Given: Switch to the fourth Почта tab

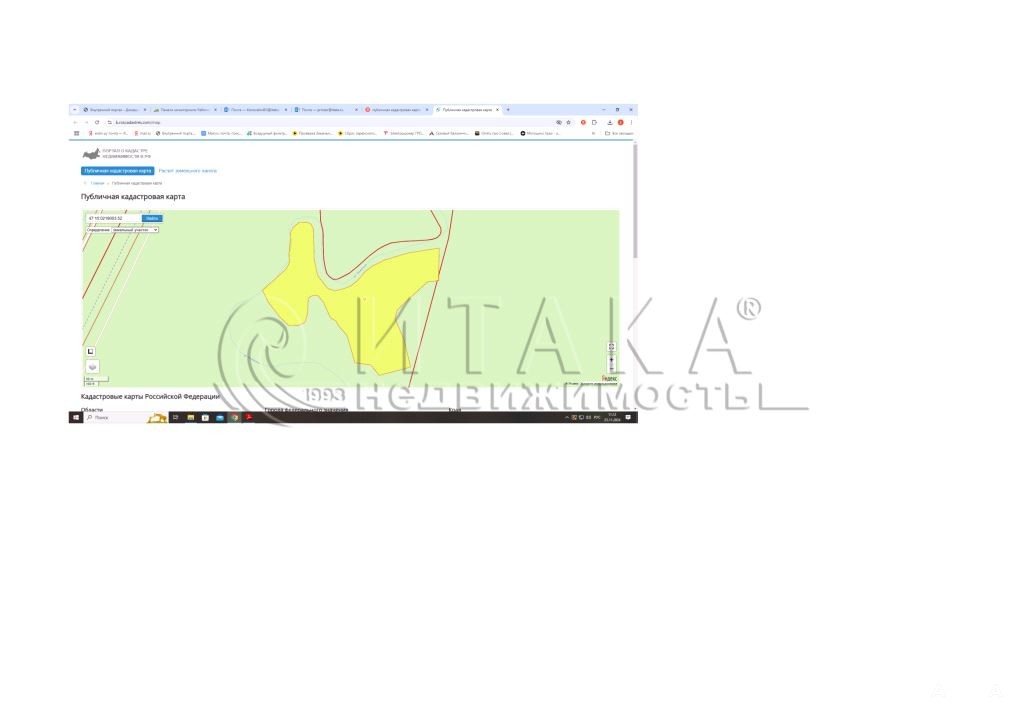Looking at the screenshot, I should pyautogui.click(x=327, y=110).
